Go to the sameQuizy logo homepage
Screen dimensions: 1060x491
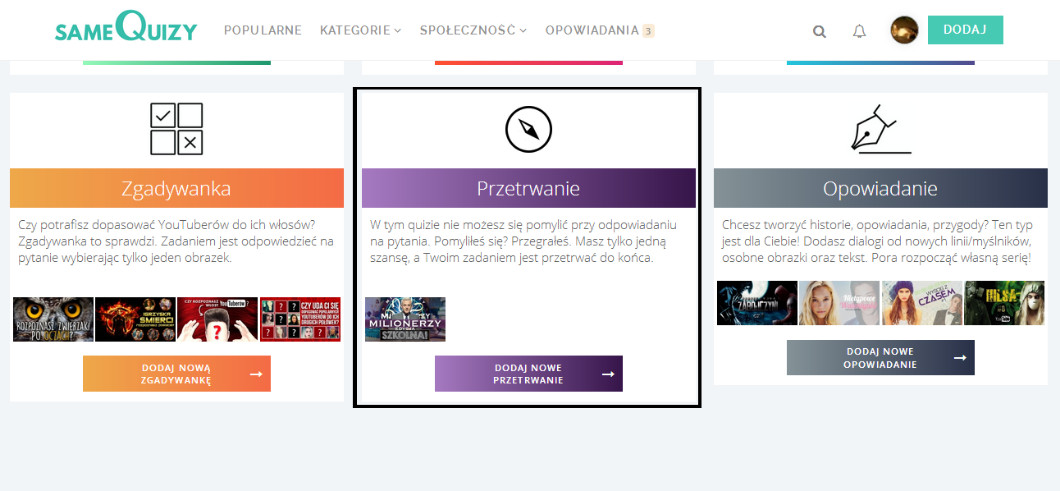click(x=126, y=30)
